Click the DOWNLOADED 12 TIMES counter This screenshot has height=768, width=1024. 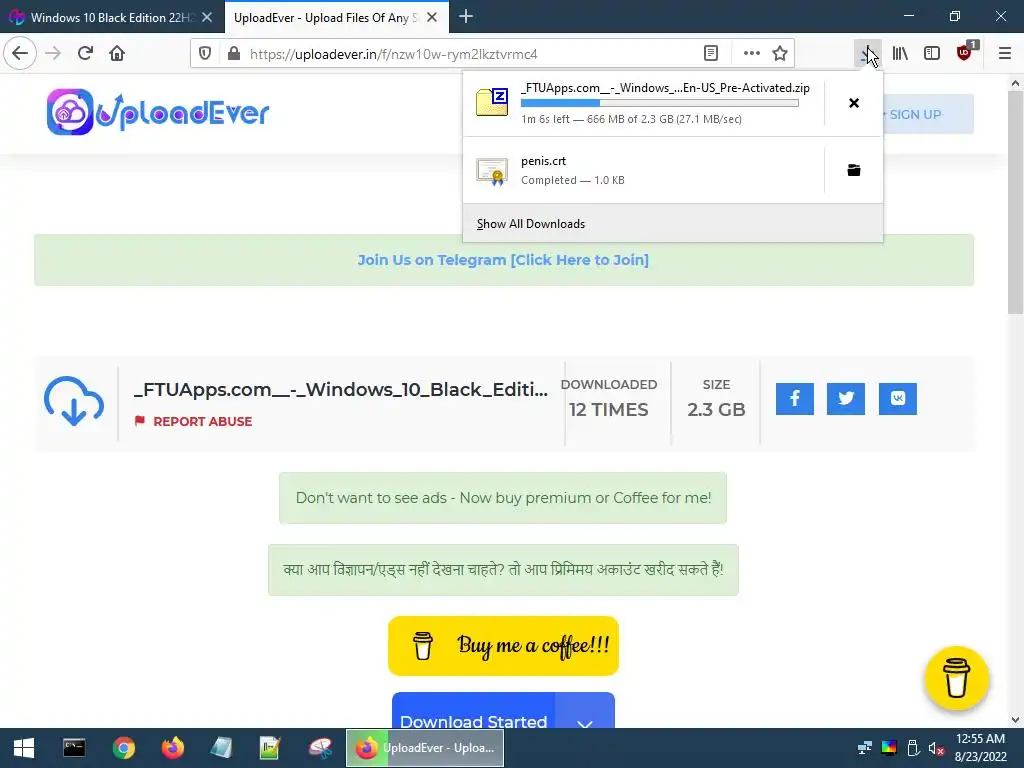[x=609, y=398]
